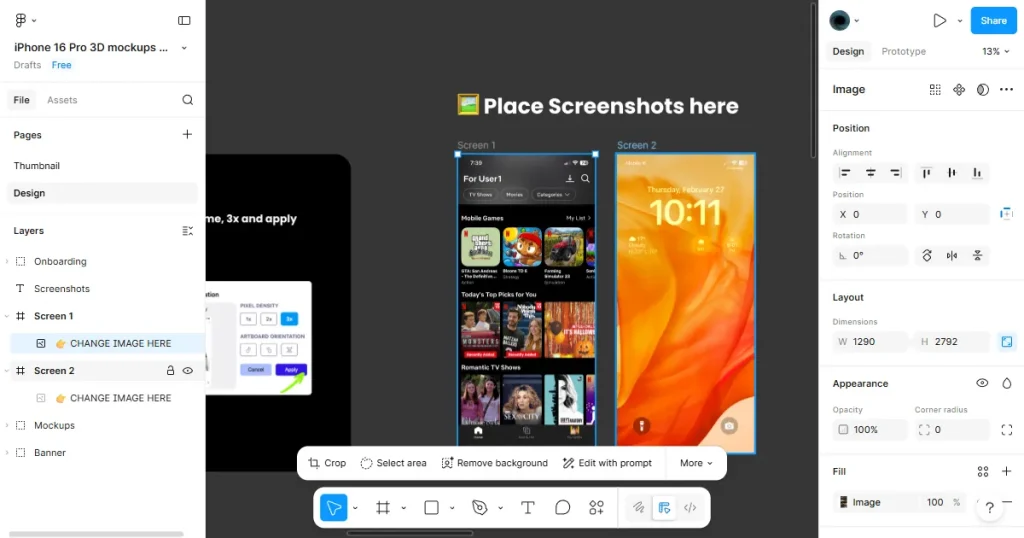The image size is (1024, 538).
Task: Switch to Draw mode icon
Action: coord(638,507)
